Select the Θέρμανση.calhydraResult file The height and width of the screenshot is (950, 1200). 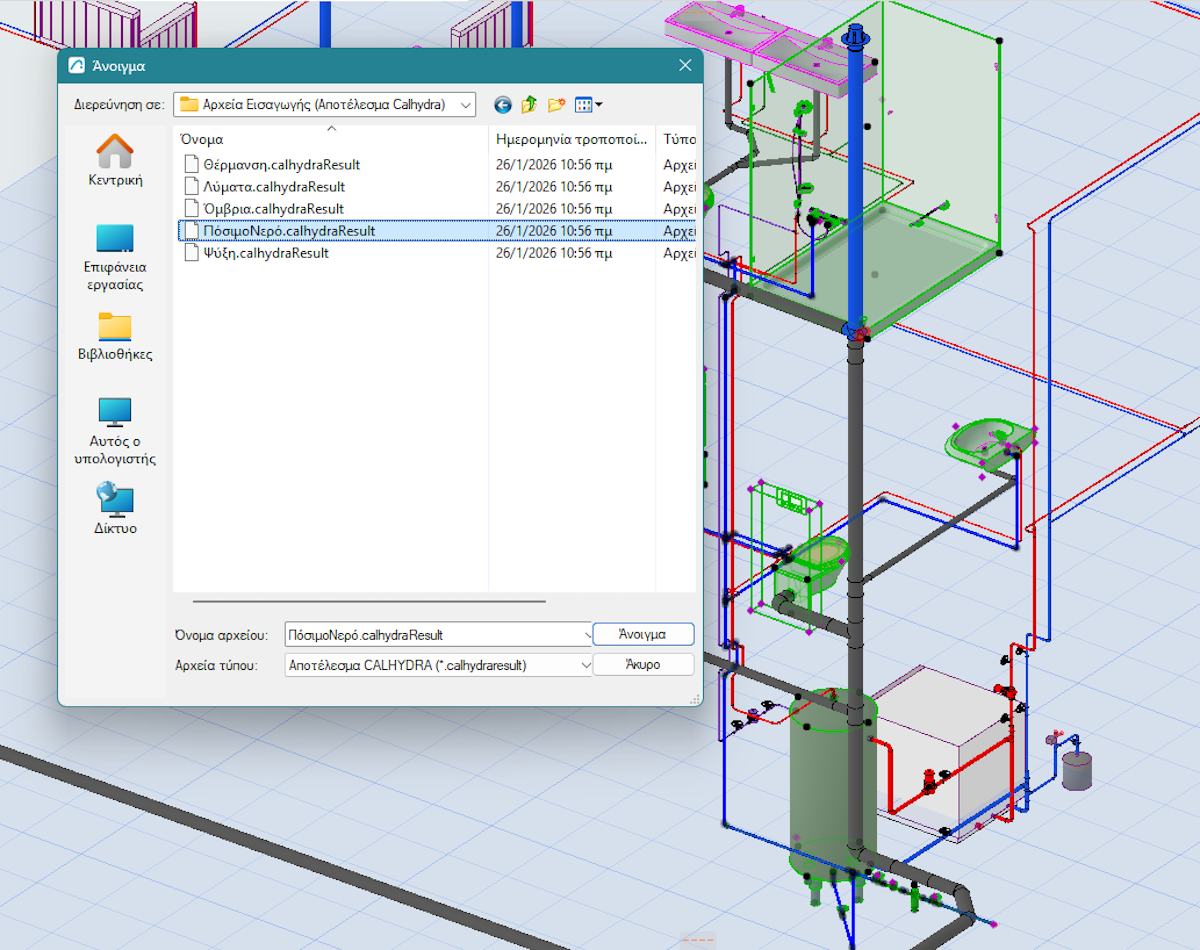tap(281, 165)
